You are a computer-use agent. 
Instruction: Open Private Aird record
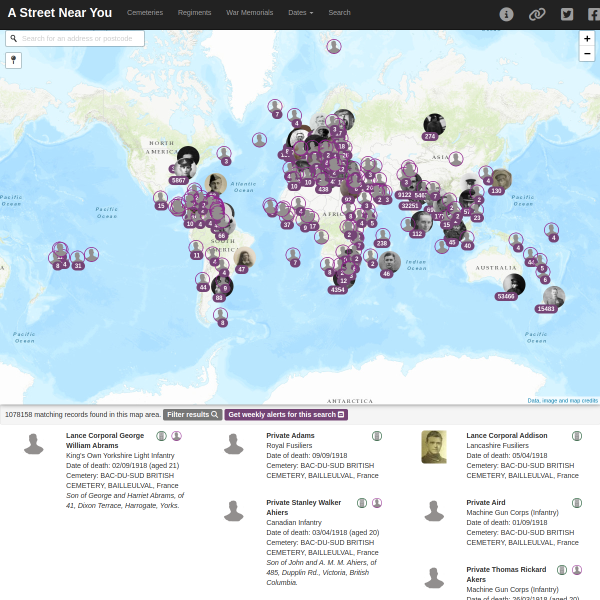coord(486,502)
